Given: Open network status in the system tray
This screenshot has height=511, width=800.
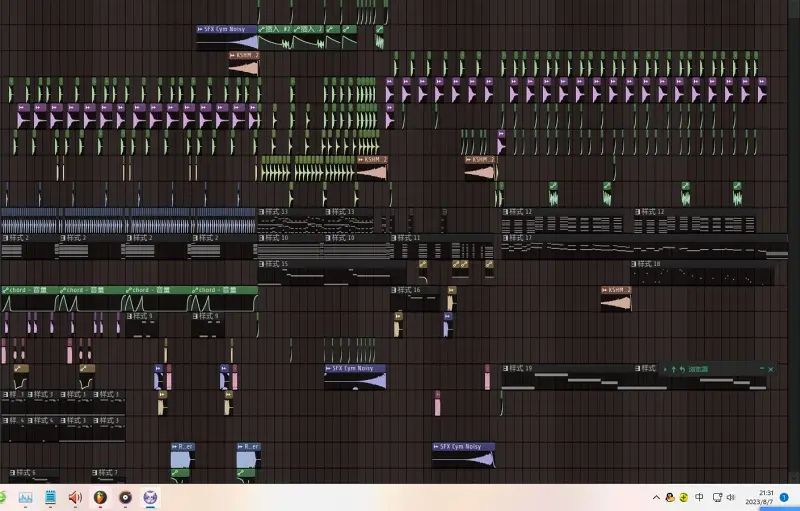Looking at the screenshot, I should (717, 497).
